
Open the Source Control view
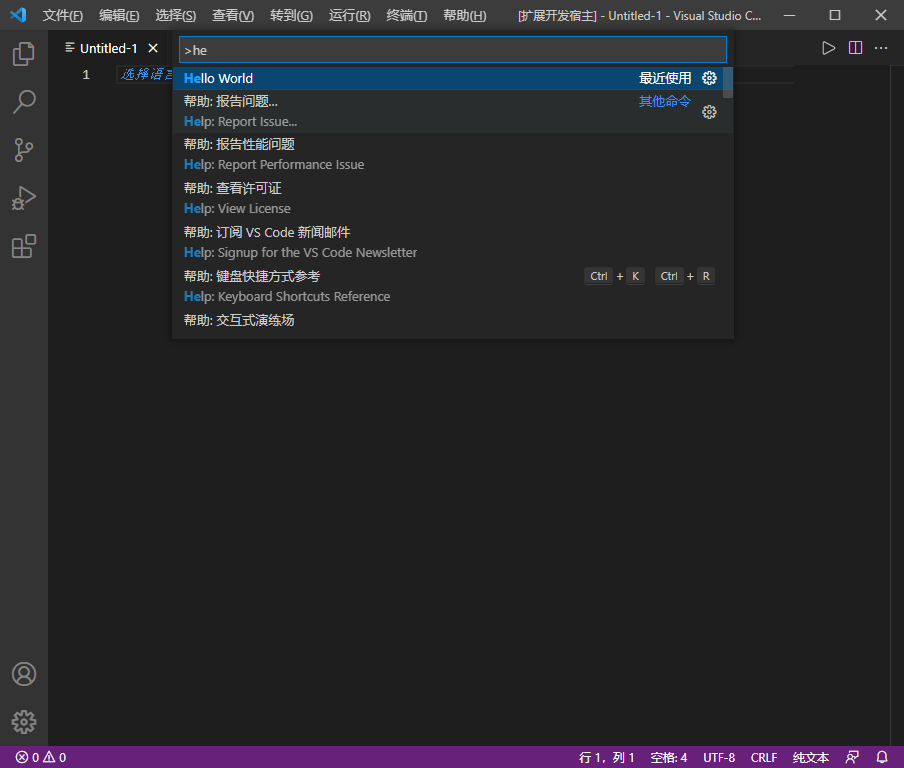click(24, 150)
